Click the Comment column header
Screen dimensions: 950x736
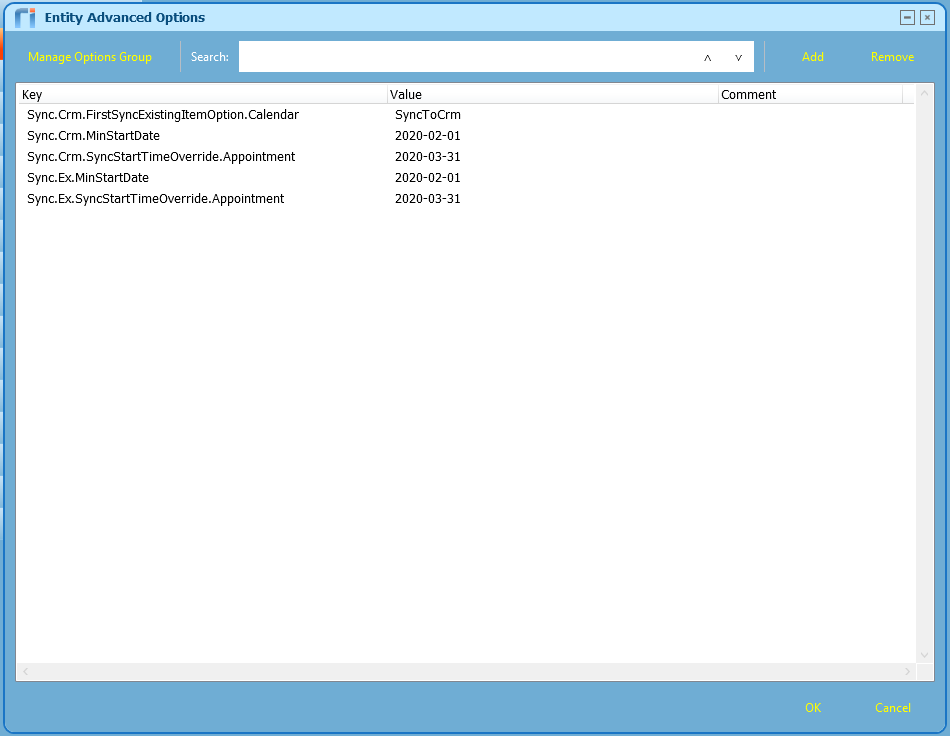pos(810,94)
